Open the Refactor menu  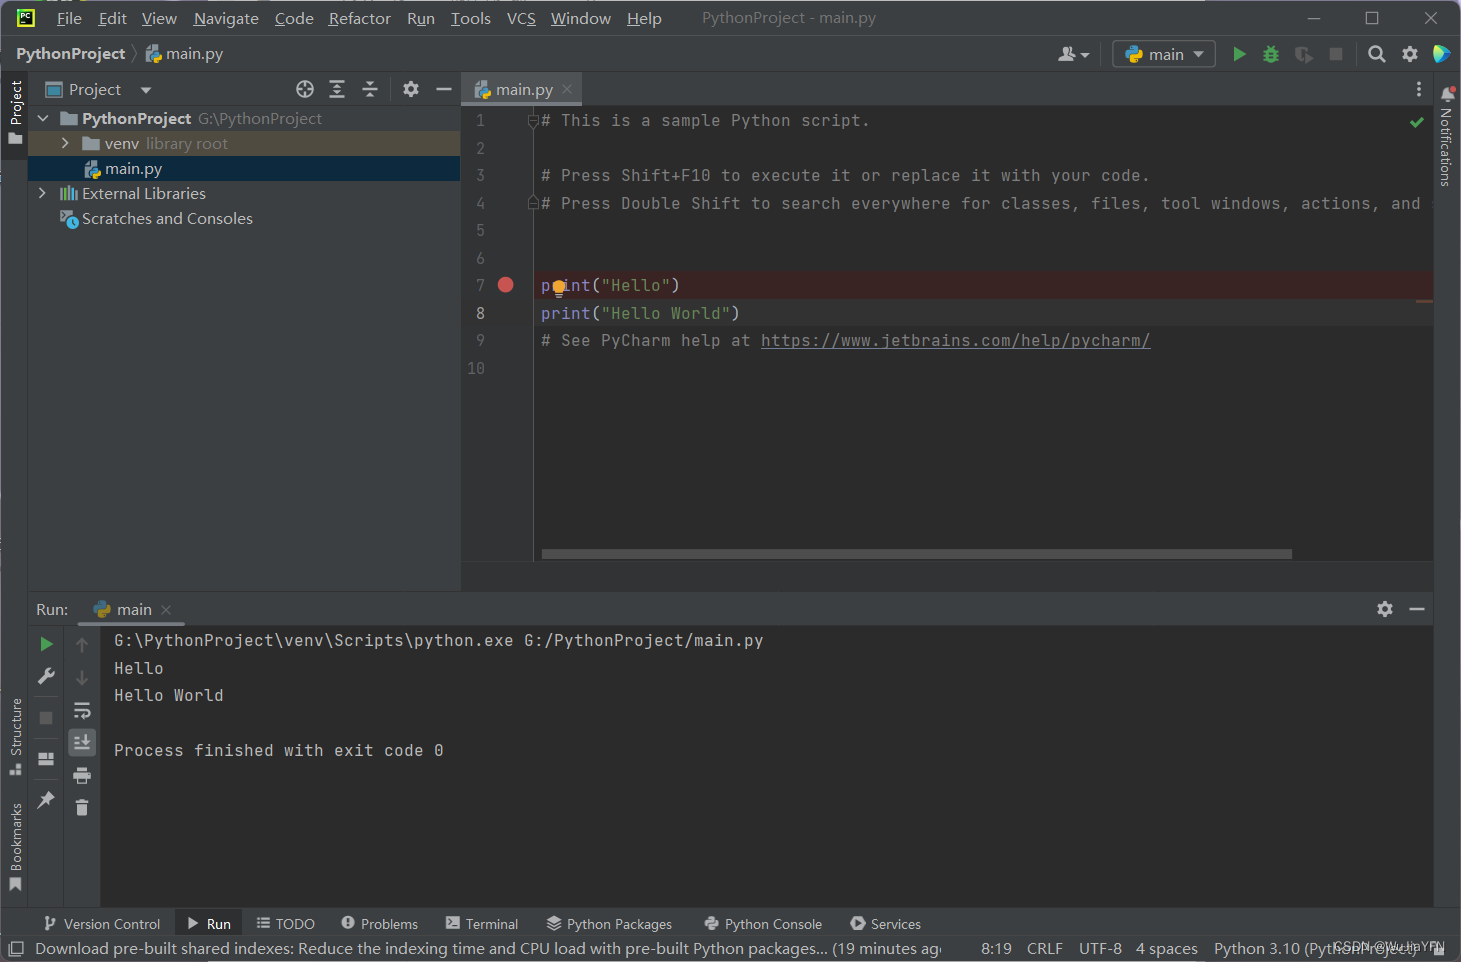point(359,18)
